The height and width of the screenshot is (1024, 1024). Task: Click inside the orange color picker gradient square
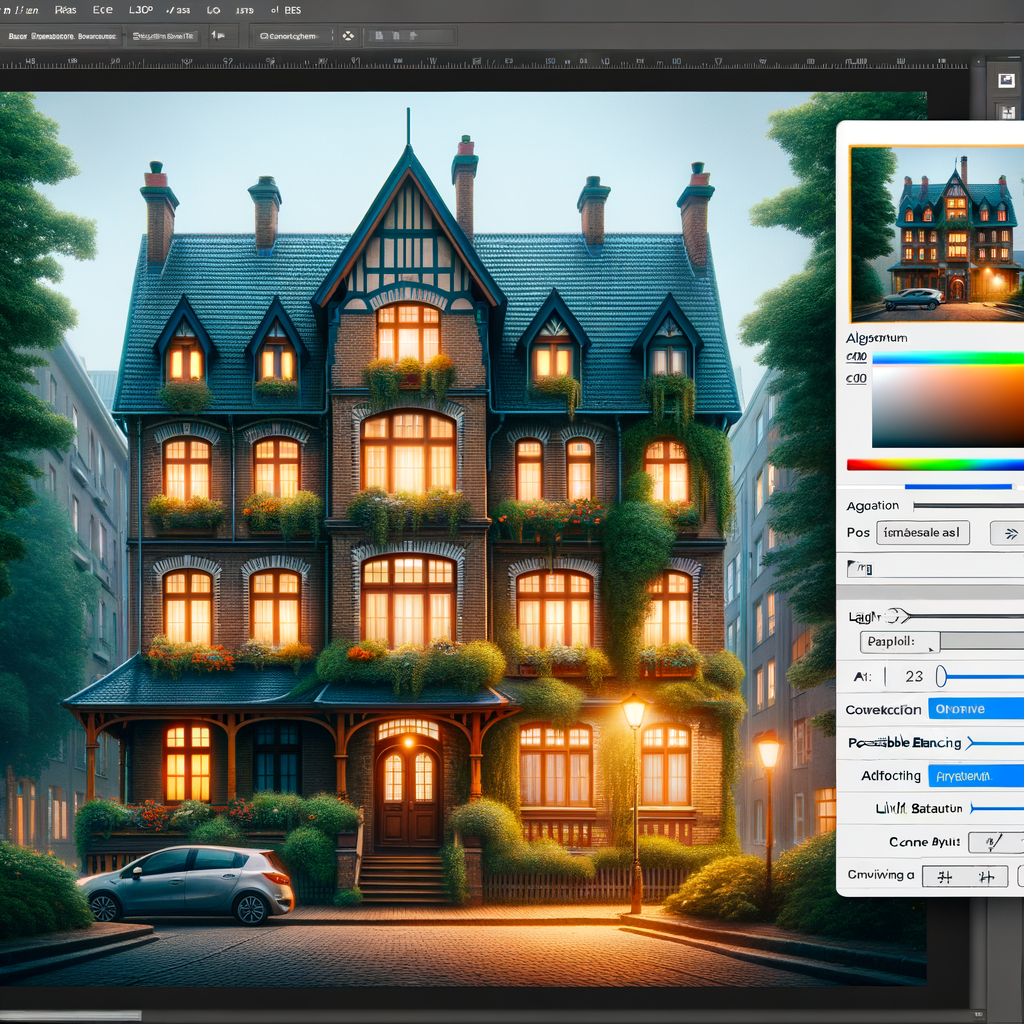point(947,407)
